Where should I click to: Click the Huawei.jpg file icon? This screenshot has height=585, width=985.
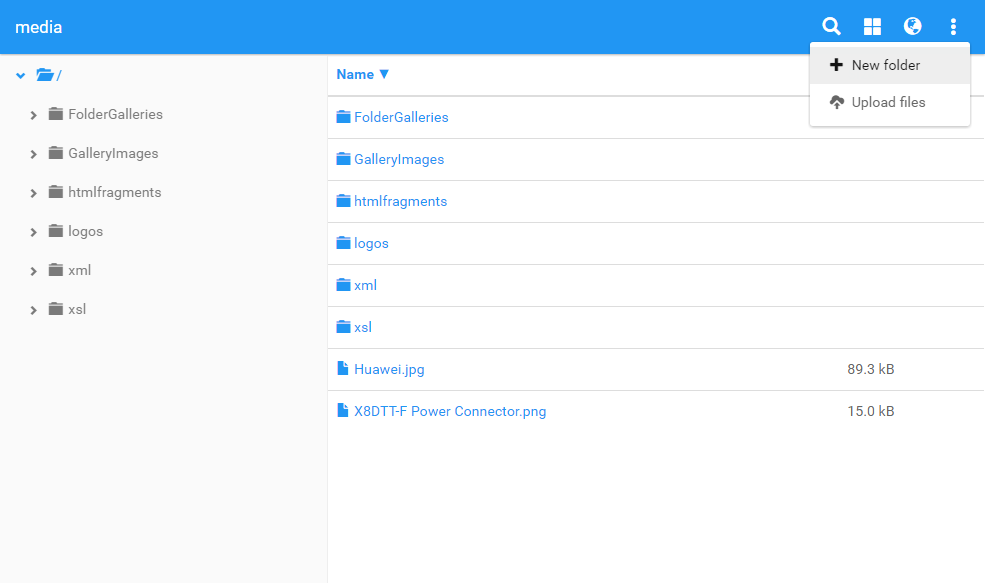[x=343, y=369]
